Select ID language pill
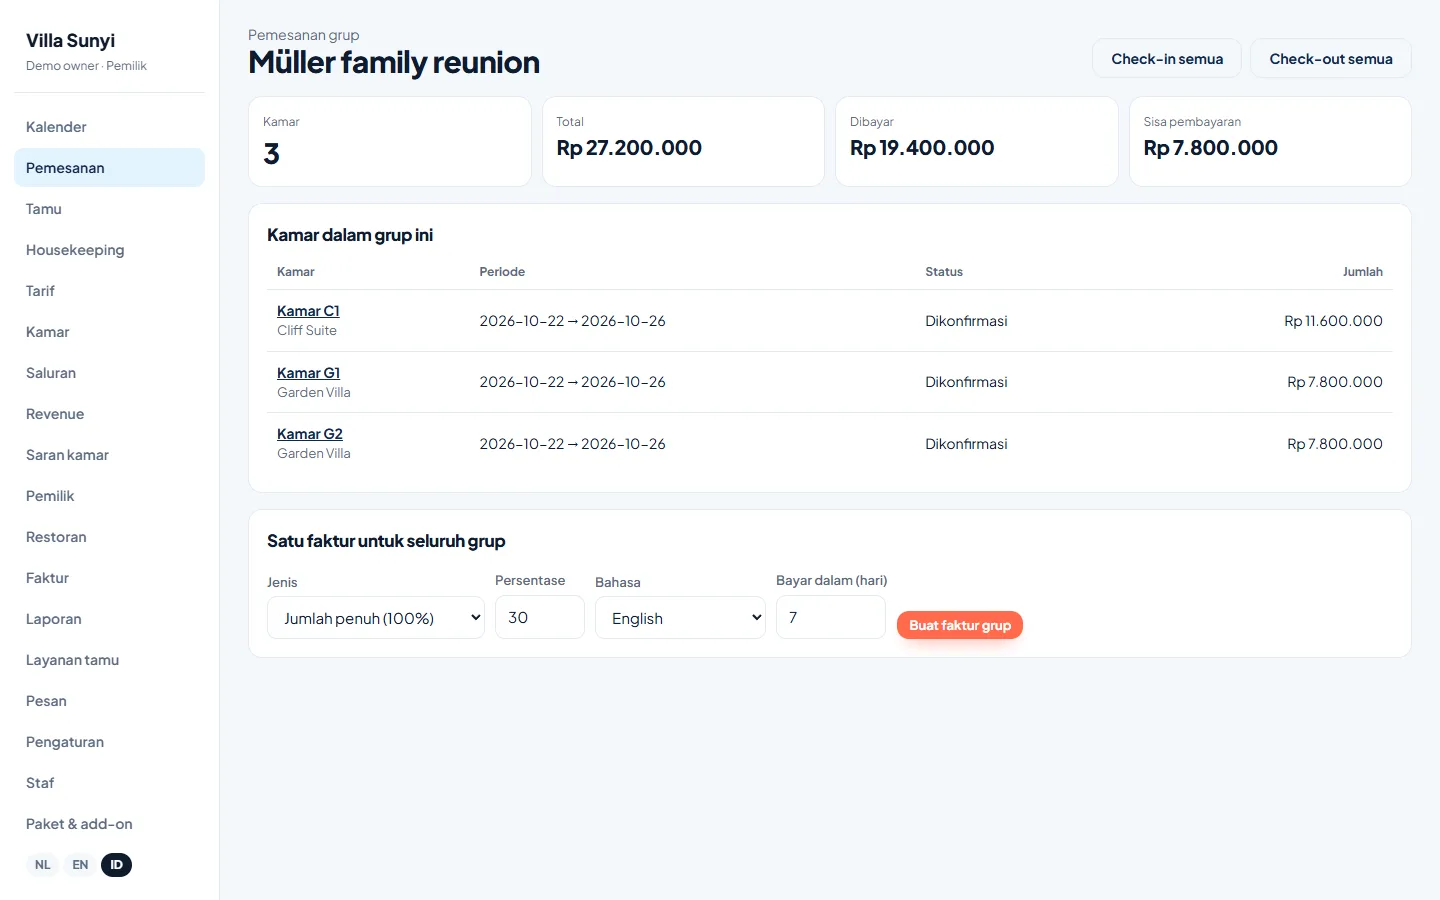The height and width of the screenshot is (900, 1440). [116, 865]
